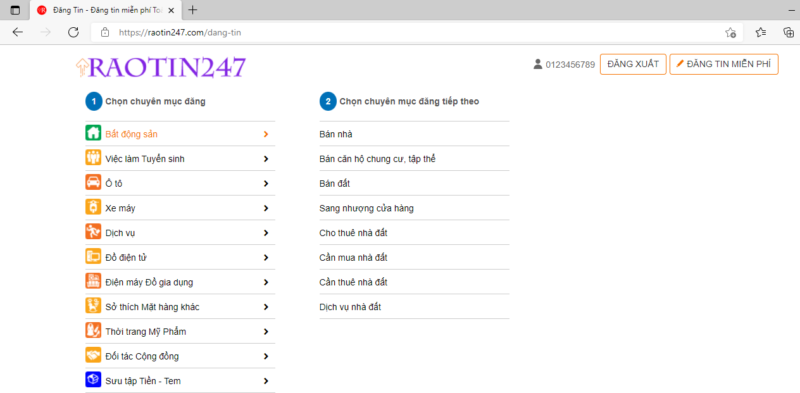Click the Dịch vụ running person icon
Viewport: 800px width, 393px height.
coord(93,232)
